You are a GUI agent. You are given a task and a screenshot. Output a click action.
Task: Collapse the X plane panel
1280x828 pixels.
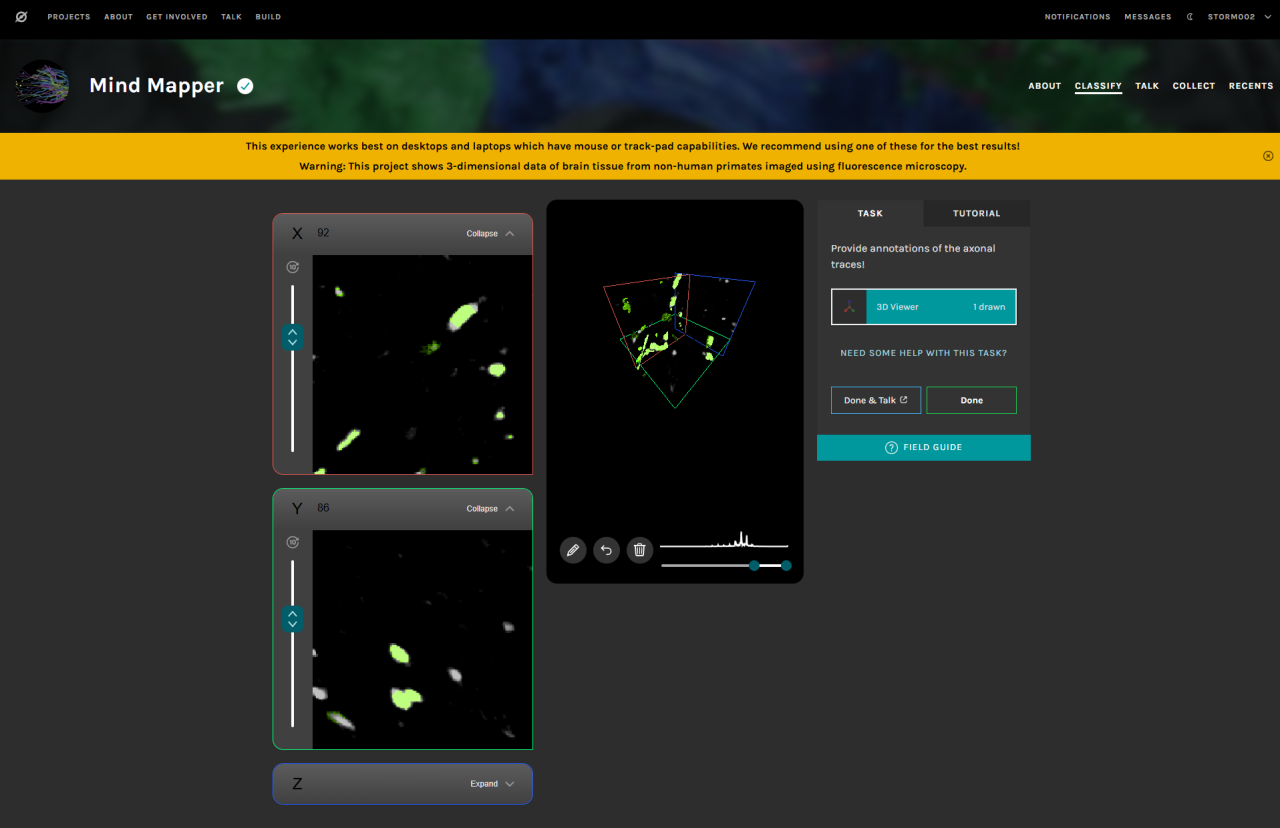pyautogui.click(x=491, y=234)
